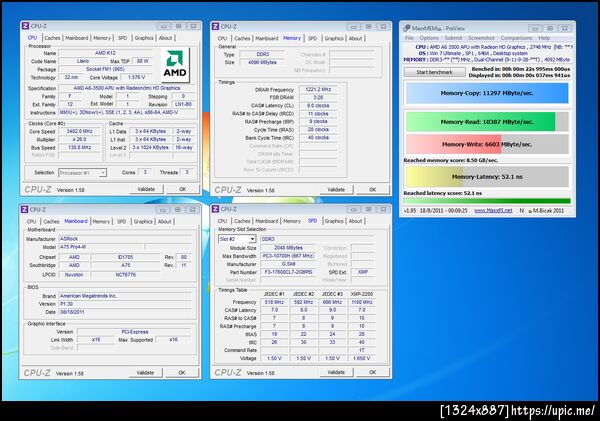Image resolution: width=600 pixels, height=421 pixels.
Task: Open Graphics tab in the CPU-Z window showing the CPU tab
Action: 144,38
